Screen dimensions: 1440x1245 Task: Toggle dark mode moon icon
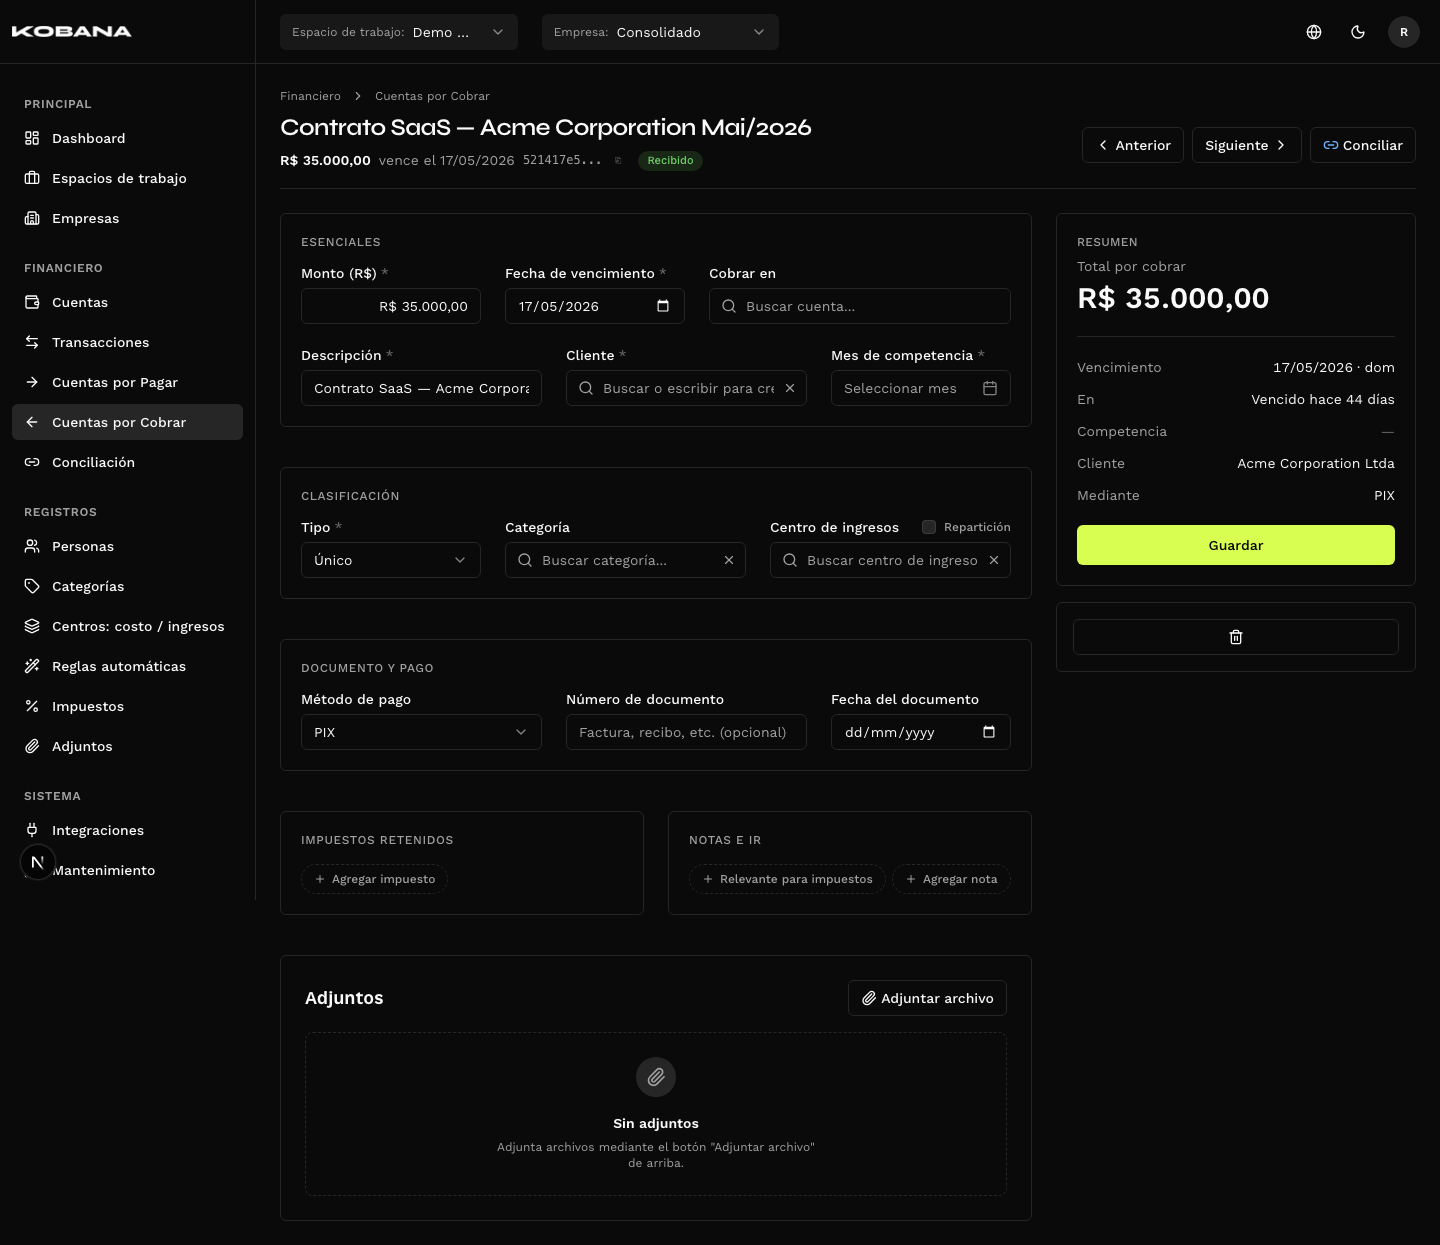click(1358, 32)
